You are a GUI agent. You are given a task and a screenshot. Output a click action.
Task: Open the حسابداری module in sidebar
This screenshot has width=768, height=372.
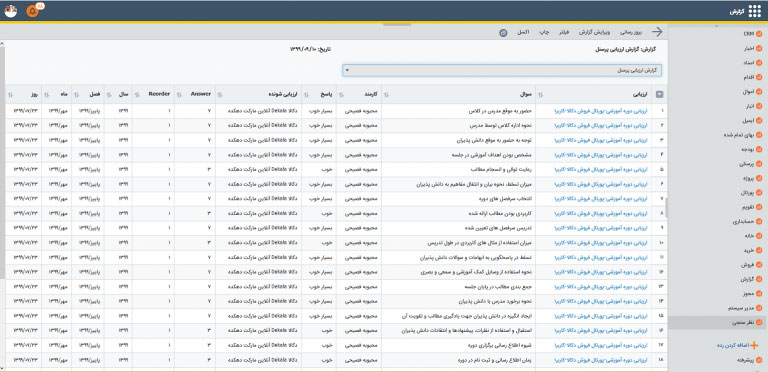[748, 221]
